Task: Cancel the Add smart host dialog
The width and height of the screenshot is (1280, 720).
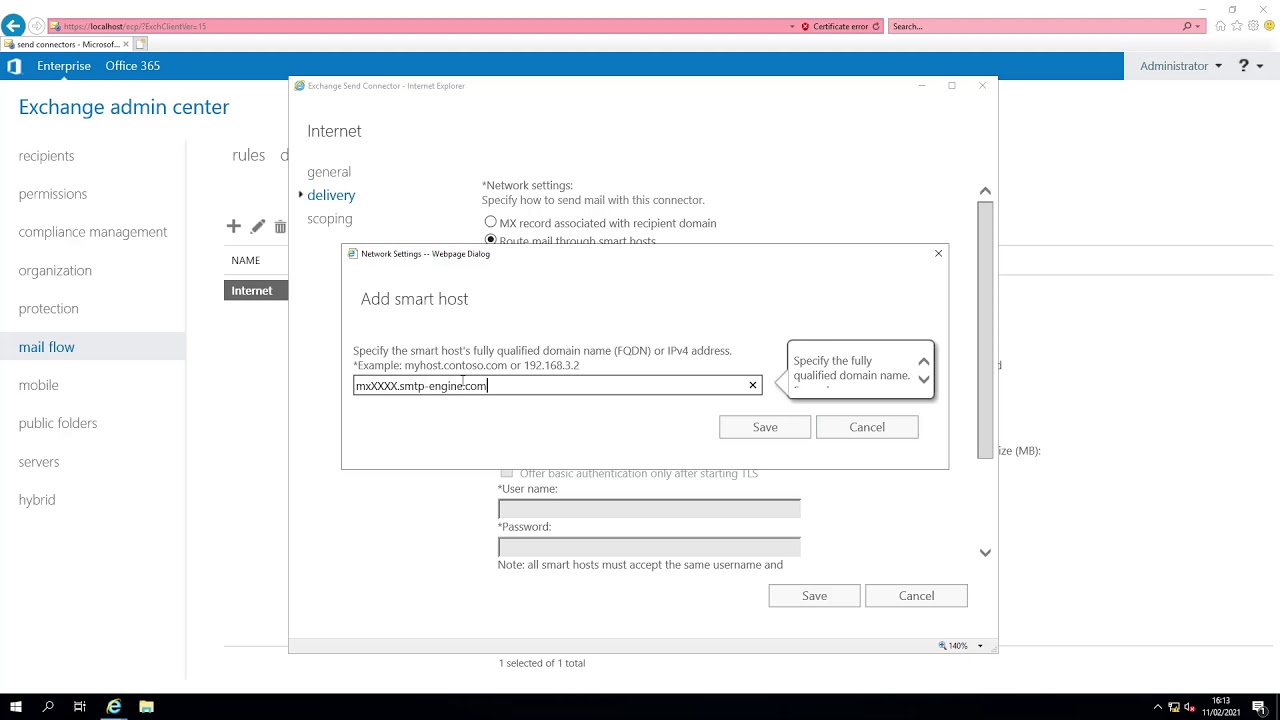Action: pos(867,427)
